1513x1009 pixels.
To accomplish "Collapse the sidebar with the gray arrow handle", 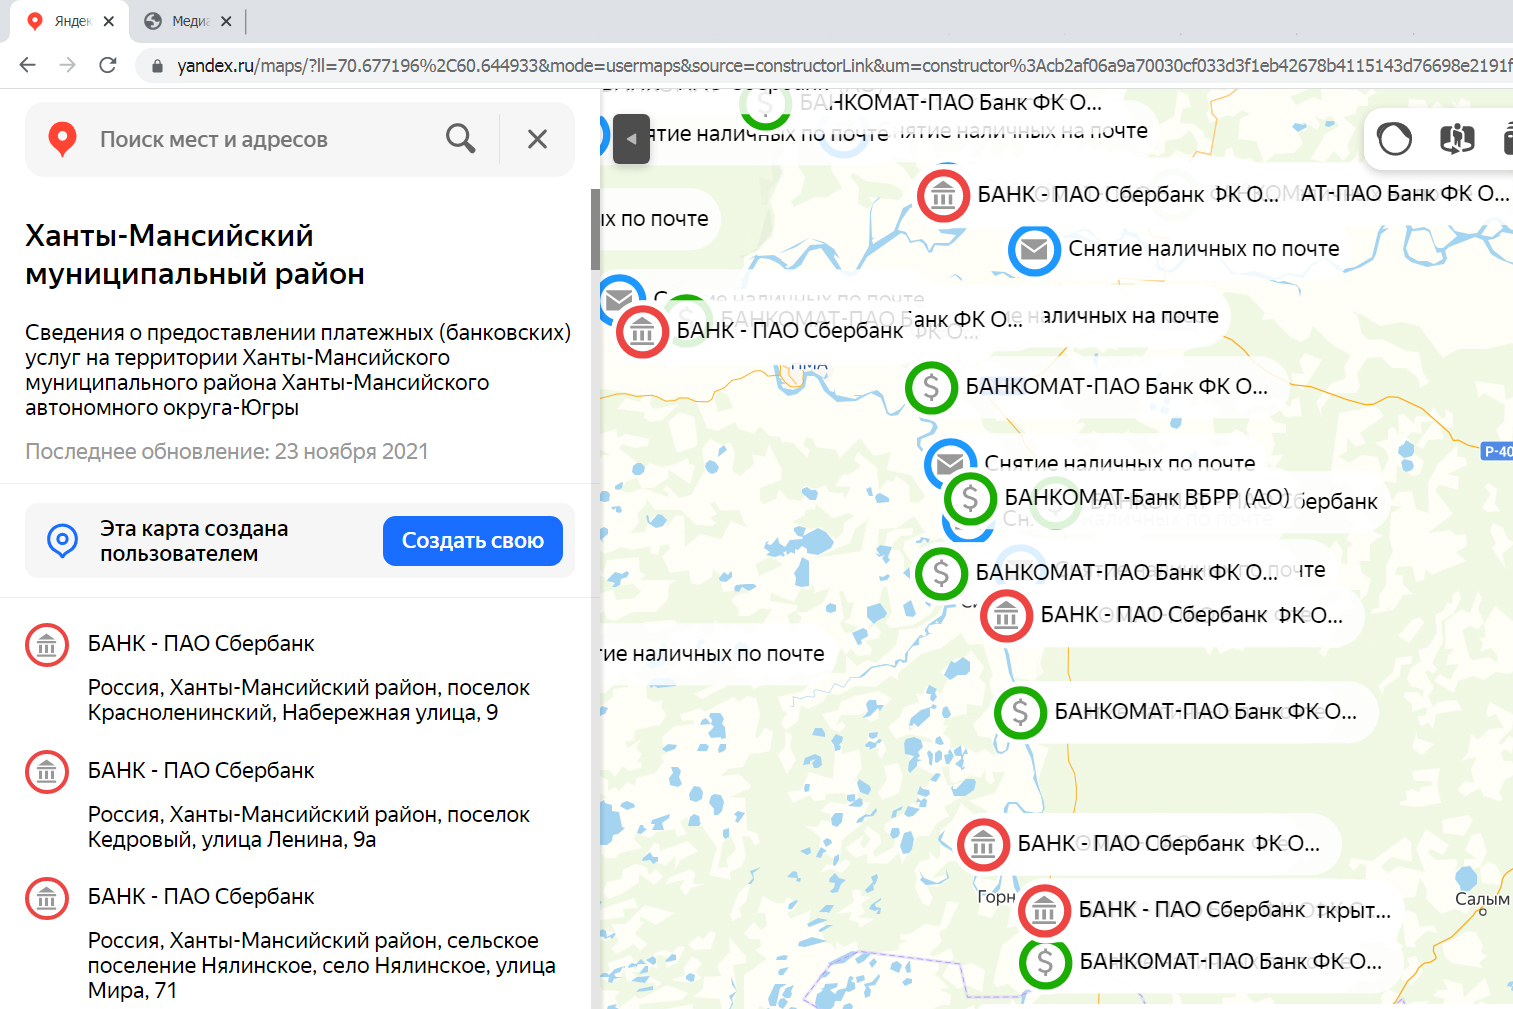I will pos(631,139).
